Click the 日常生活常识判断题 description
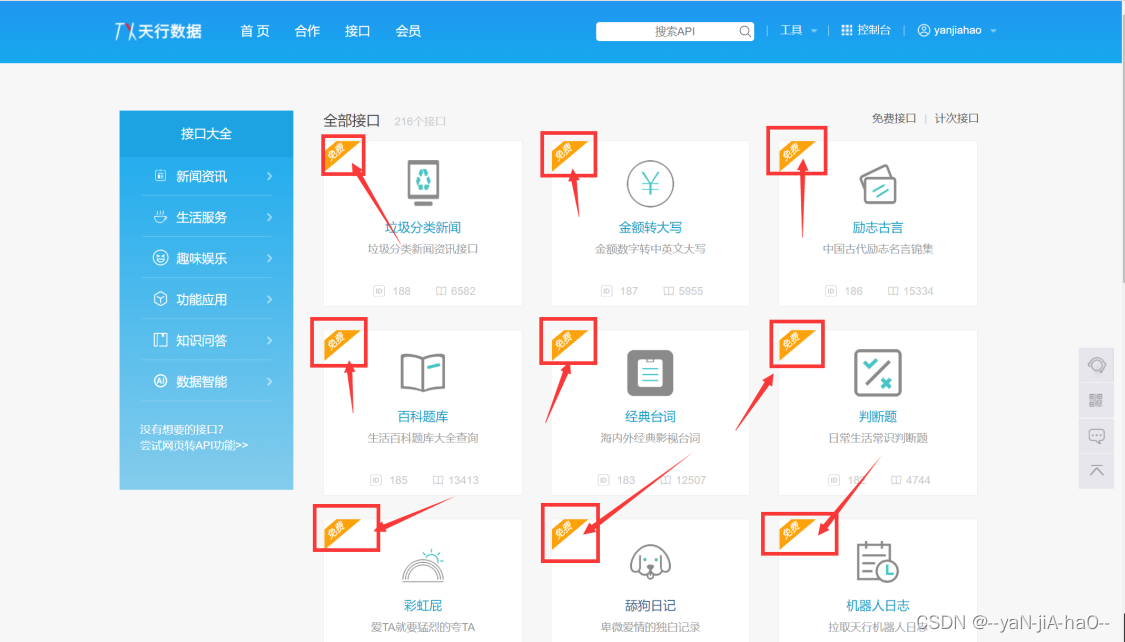 (877, 438)
